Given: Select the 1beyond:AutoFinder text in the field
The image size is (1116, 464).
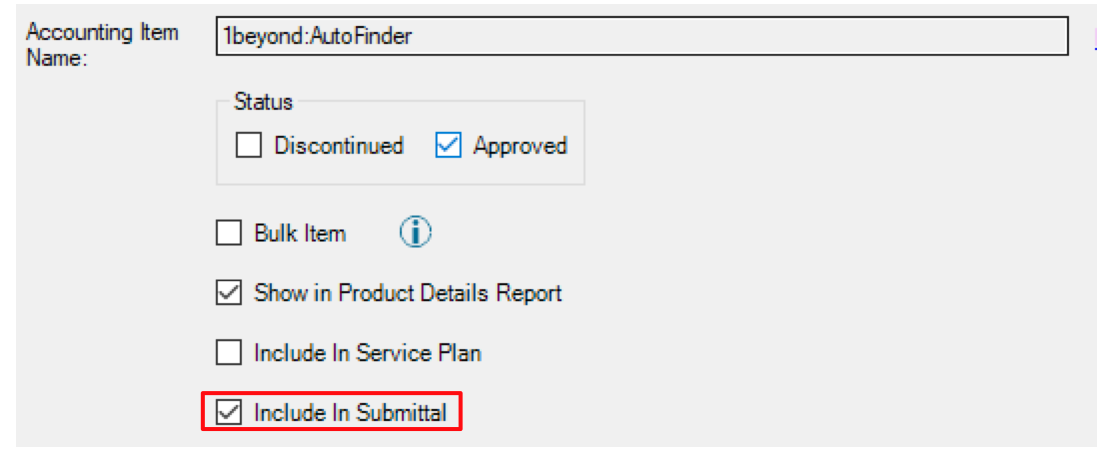Looking at the screenshot, I should (317, 36).
